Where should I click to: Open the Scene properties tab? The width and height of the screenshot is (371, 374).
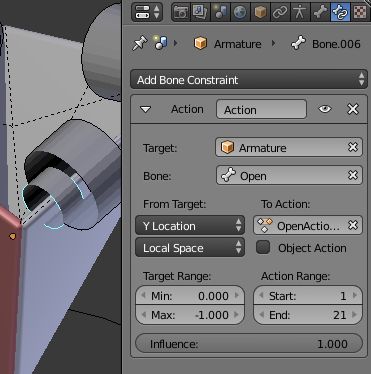click(x=220, y=12)
